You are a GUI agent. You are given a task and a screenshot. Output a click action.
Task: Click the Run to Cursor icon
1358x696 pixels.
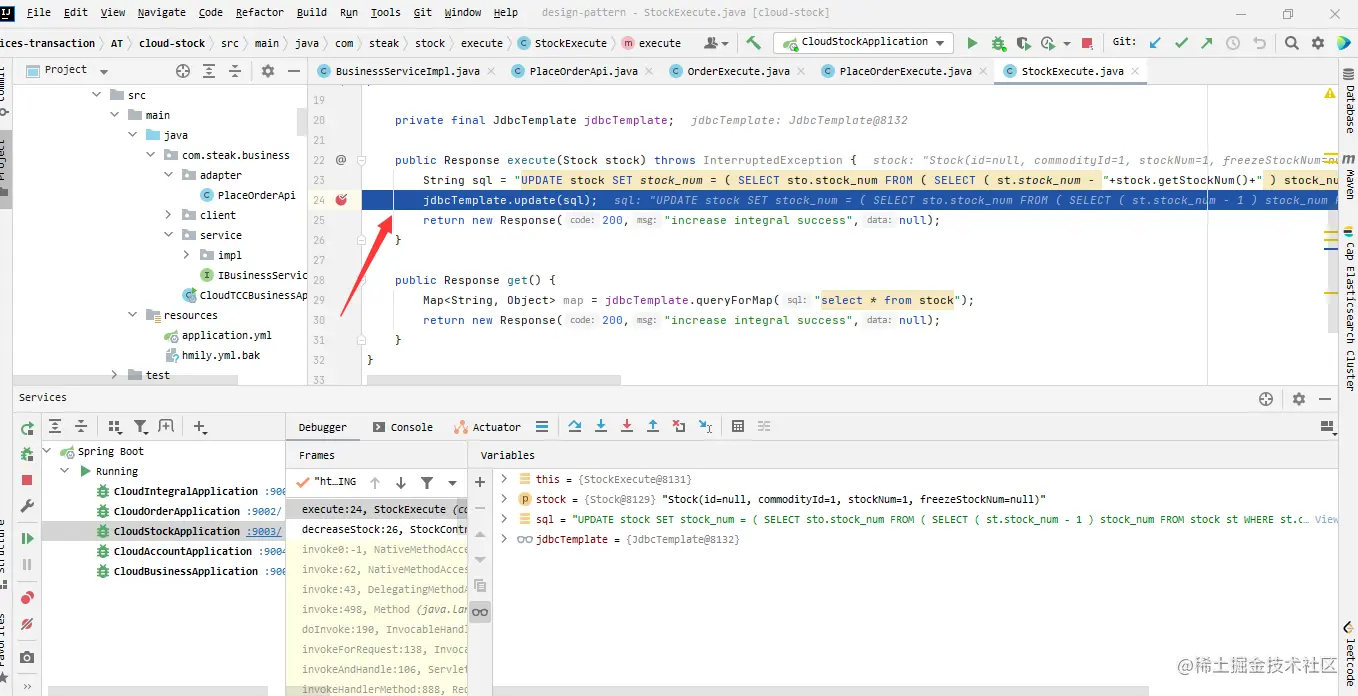point(706,426)
